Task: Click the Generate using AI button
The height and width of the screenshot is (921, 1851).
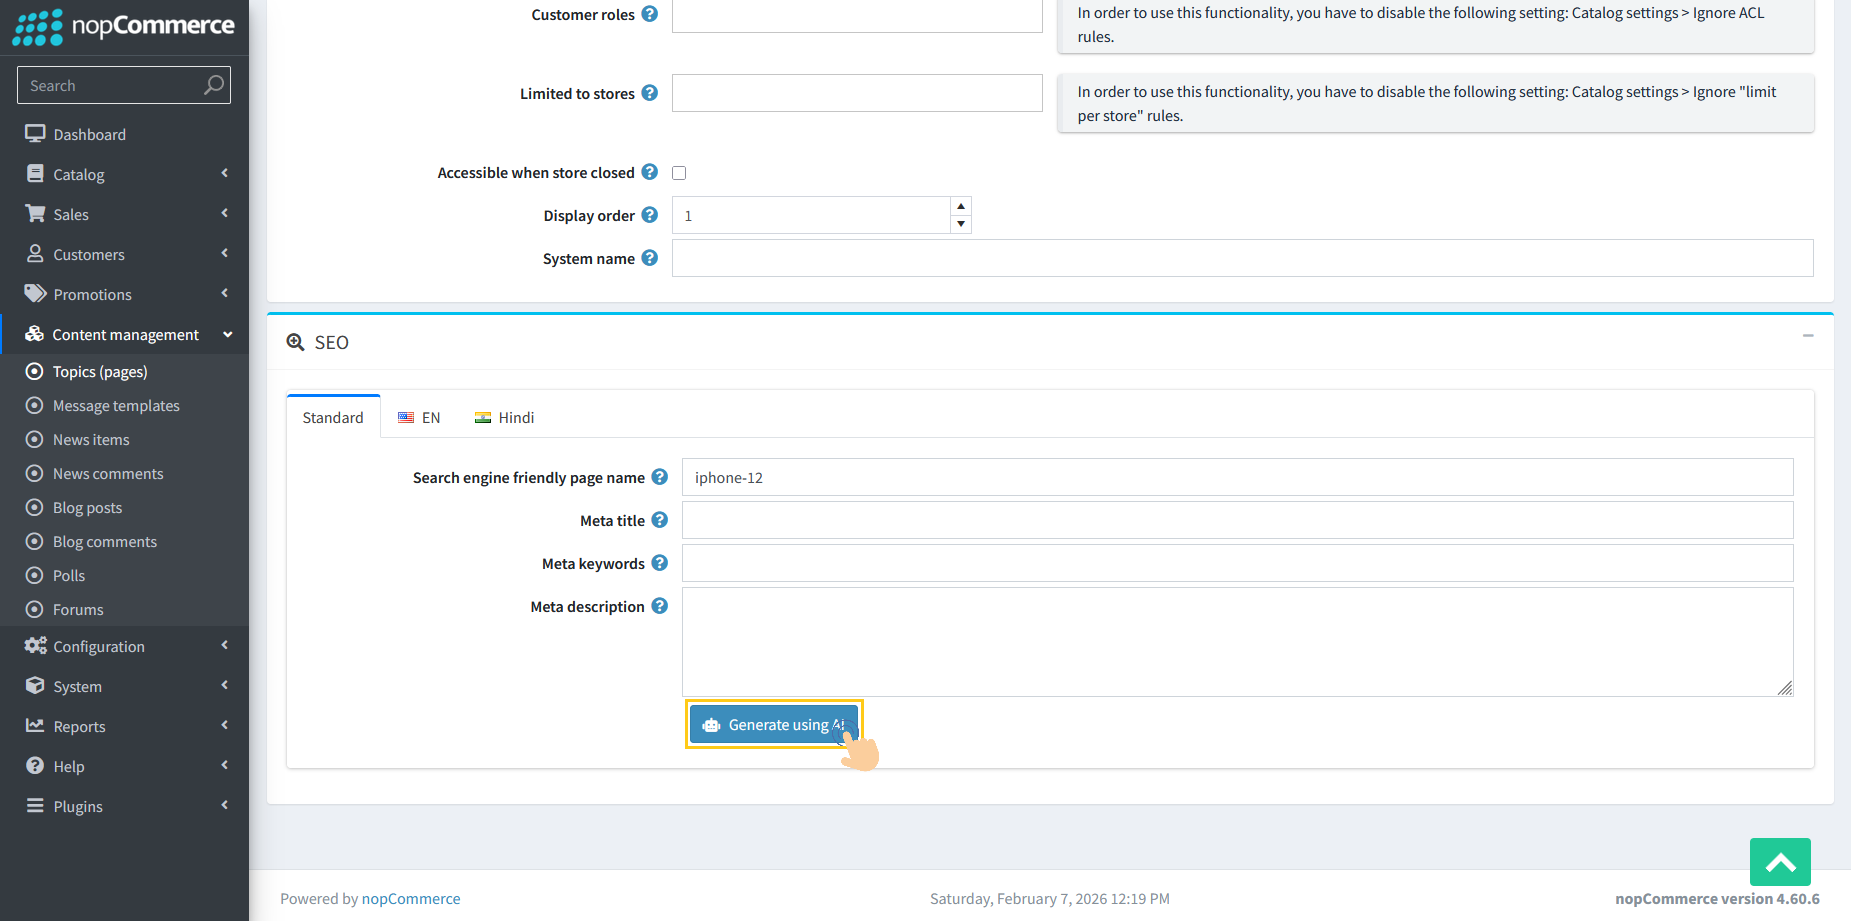Action: tap(774, 724)
